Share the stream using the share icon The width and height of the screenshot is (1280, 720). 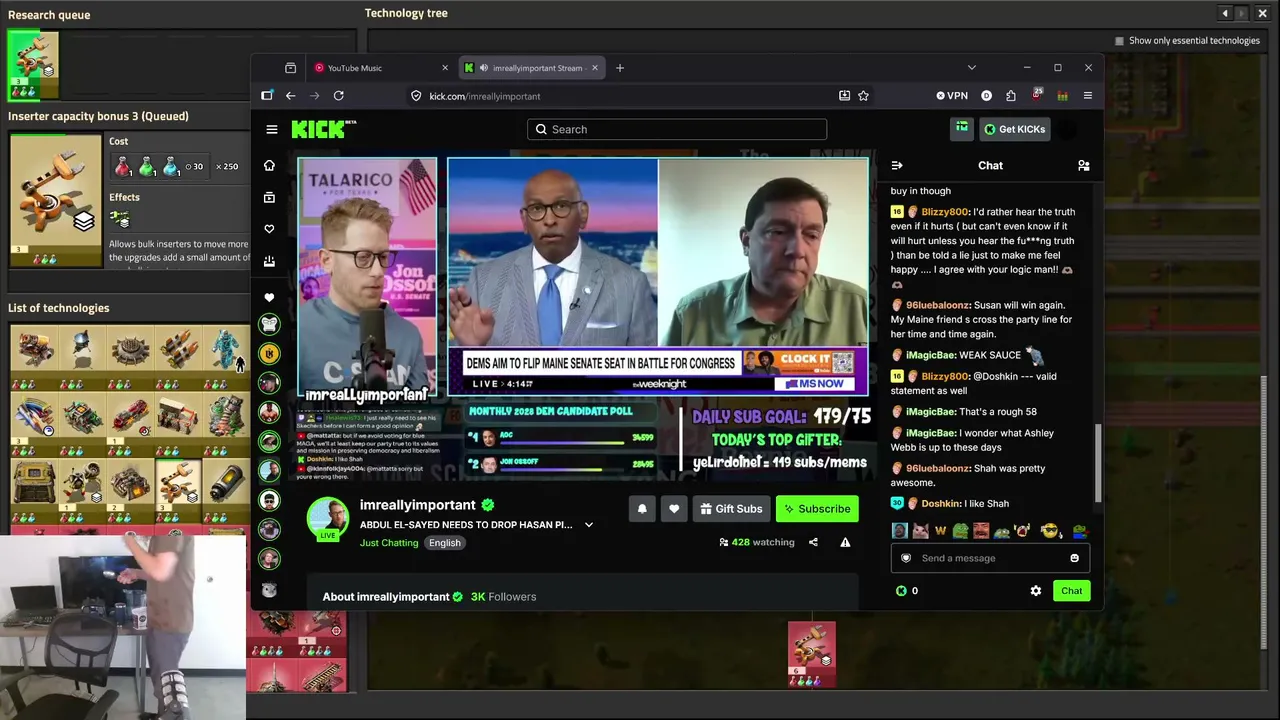pos(813,542)
